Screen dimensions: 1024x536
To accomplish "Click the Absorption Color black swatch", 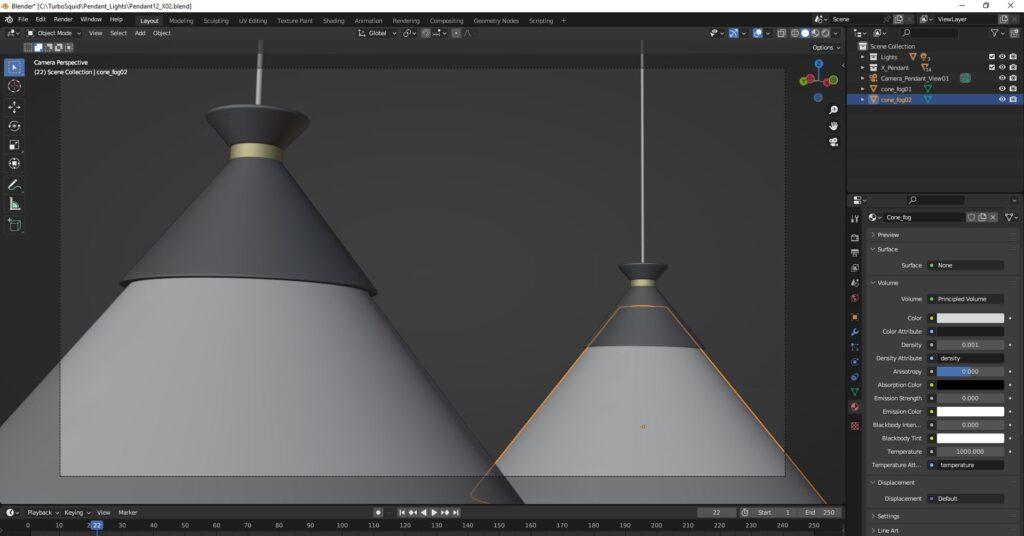I will pos(969,385).
